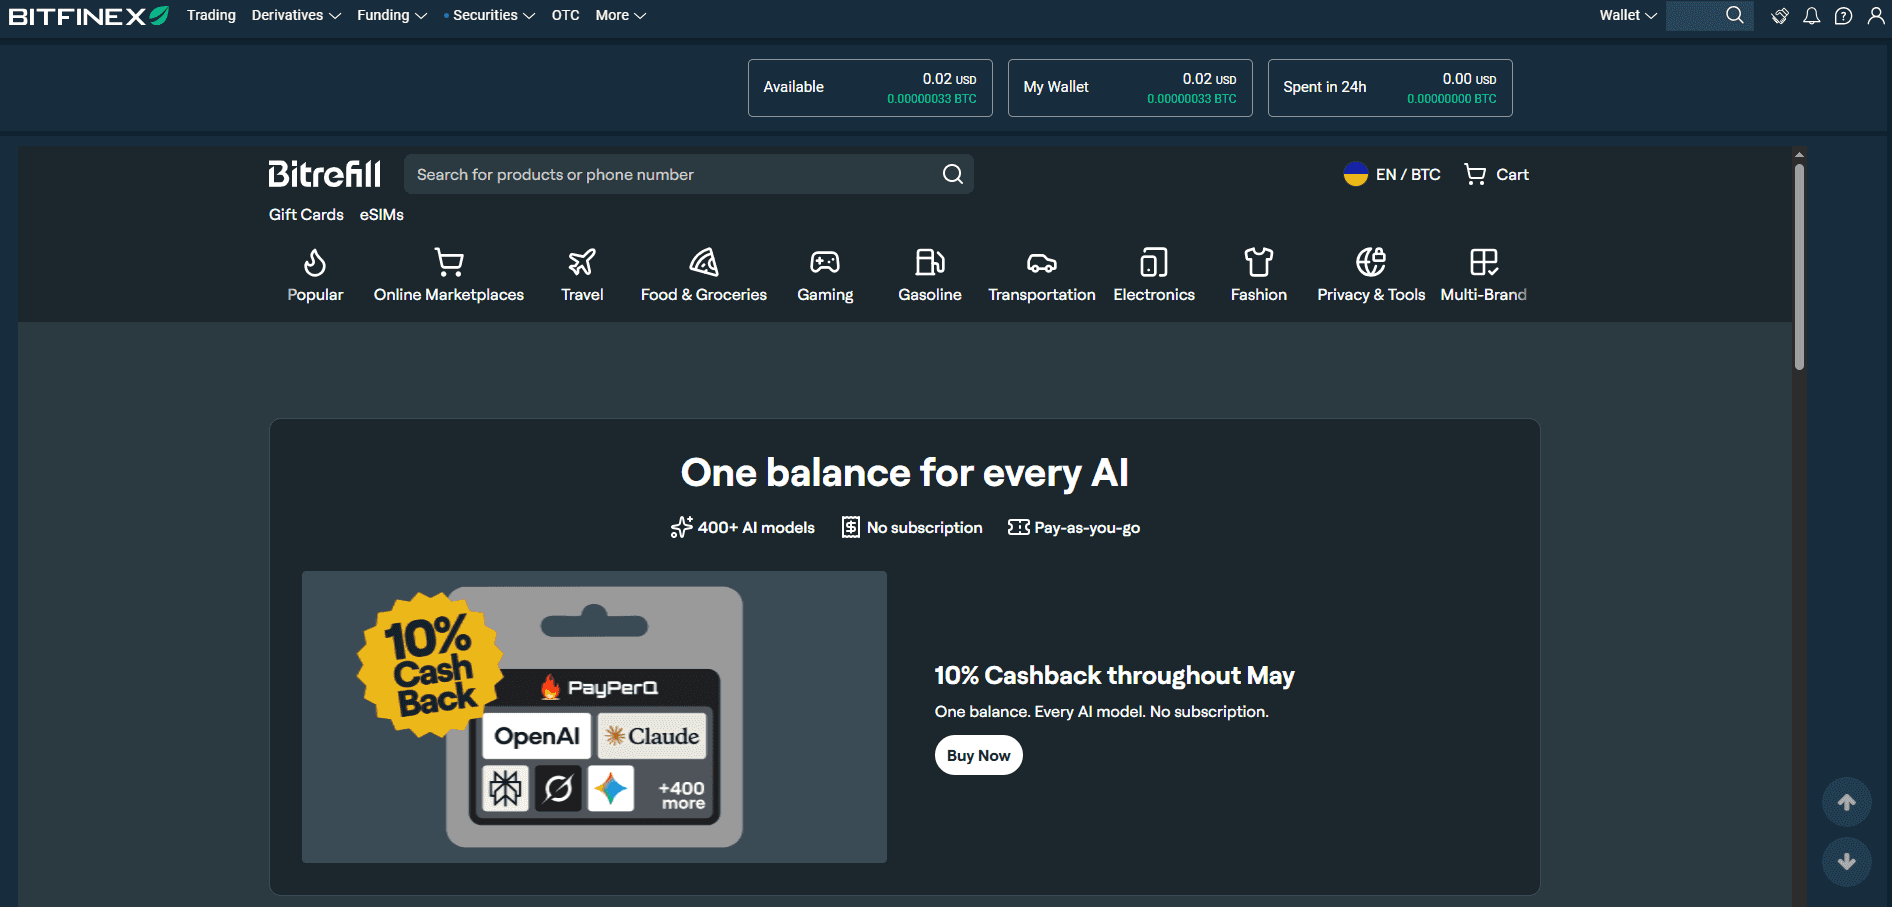This screenshot has height=907, width=1892.
Task: Click the '0.00000033 BTC' Available amount
Action: 931,99
